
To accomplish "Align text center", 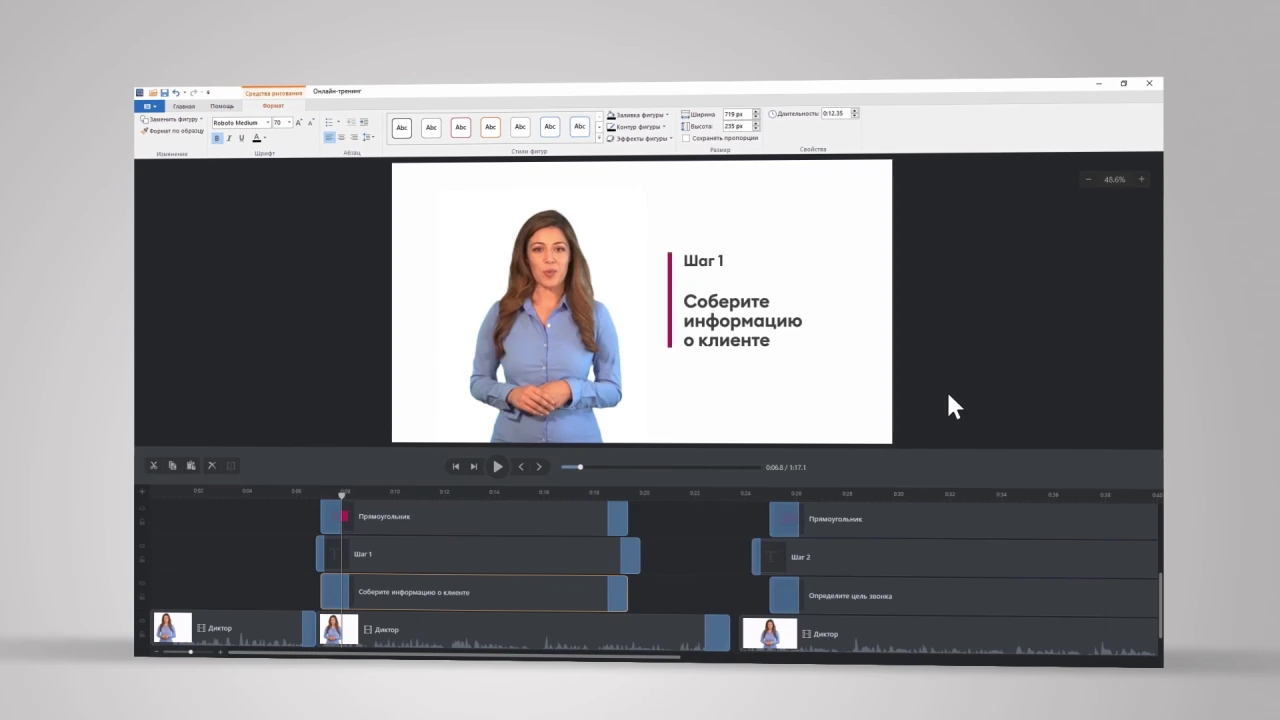I will pos(341,138).
